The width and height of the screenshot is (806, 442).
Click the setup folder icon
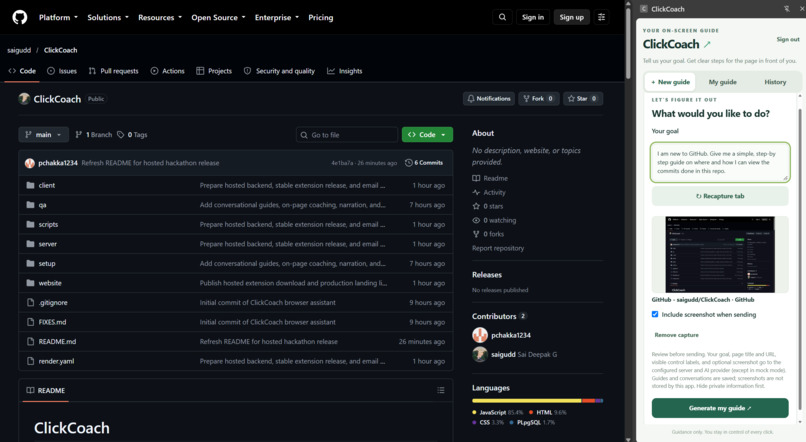(30, 264)
